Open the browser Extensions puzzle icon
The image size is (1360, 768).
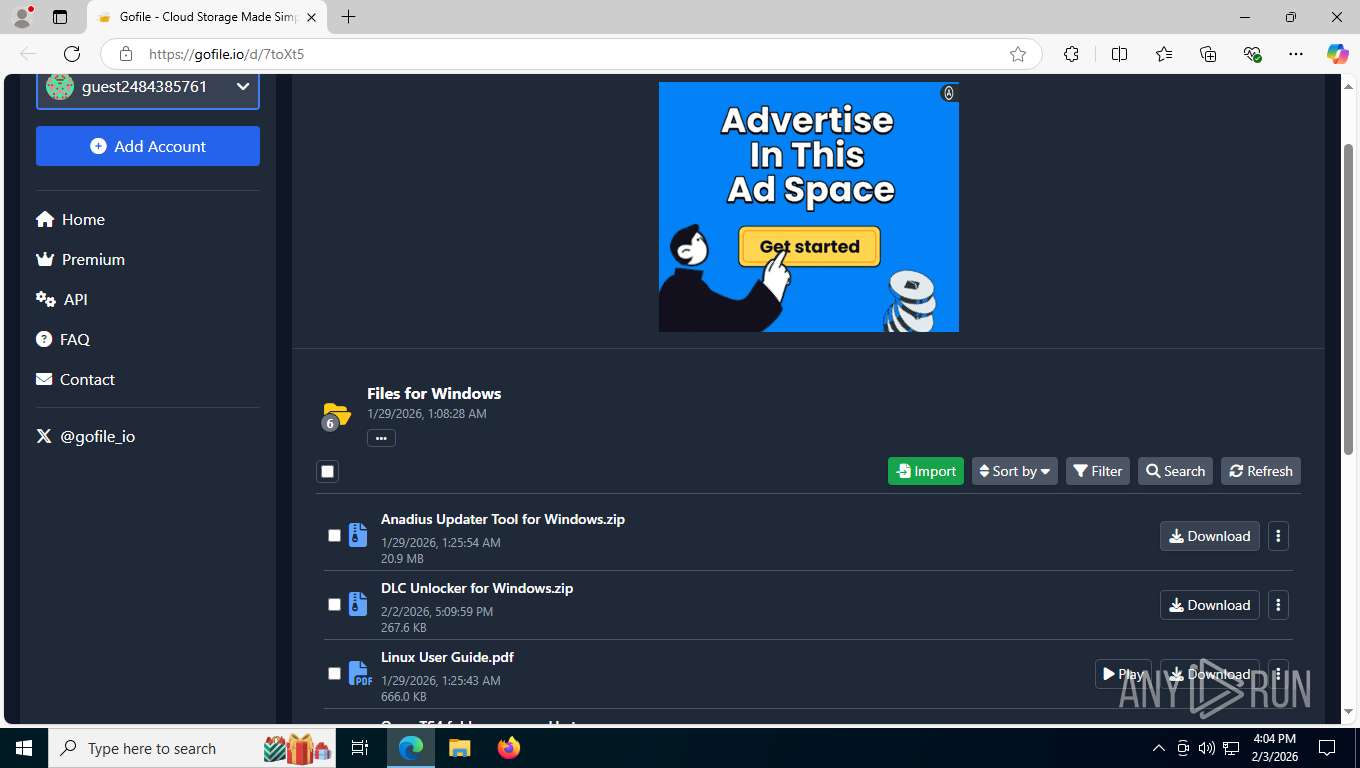pyautogui.click(x=1071, y=54)
